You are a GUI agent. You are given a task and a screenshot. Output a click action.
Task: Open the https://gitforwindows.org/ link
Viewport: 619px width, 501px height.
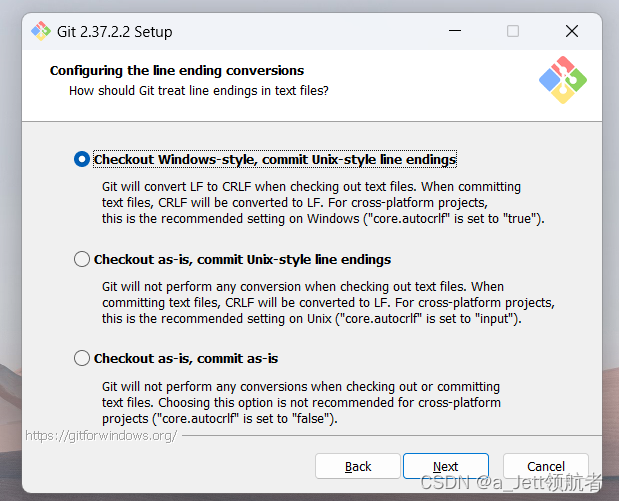(101, 435)
